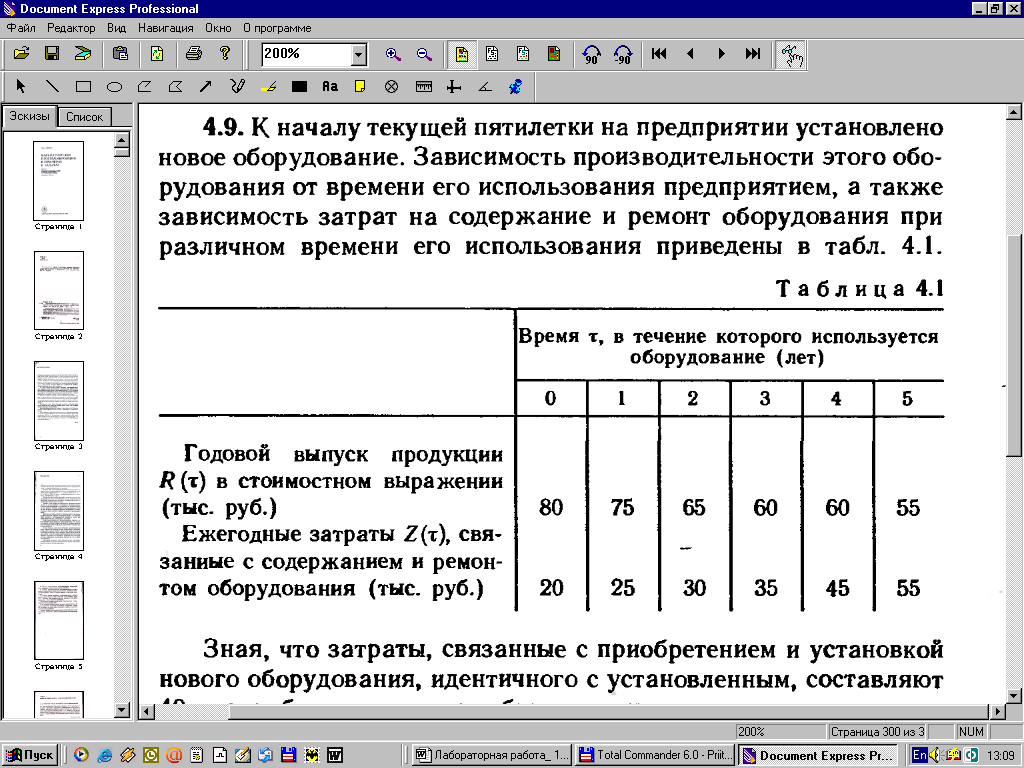The width and height of the screenshot is (1024, 768).
Task: Click the blue figure icon in annotation toolbar
Action: coord(515,86)
